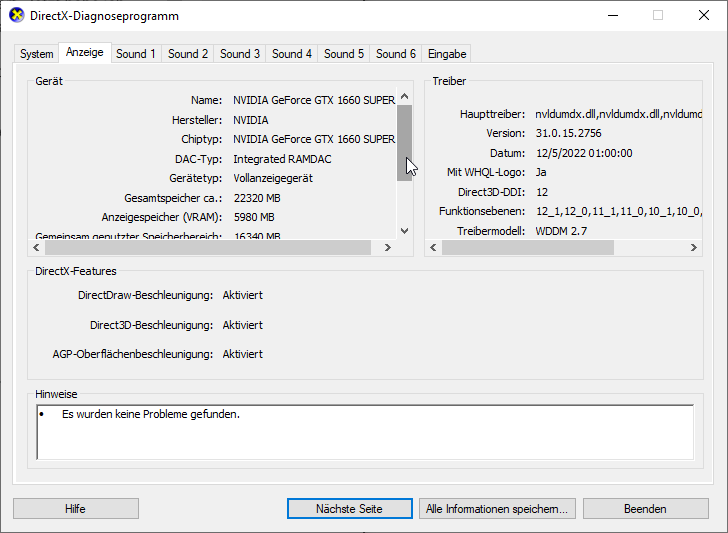Click Direct3D-Beschleunigung Aktiviert status

coord(242,325)
